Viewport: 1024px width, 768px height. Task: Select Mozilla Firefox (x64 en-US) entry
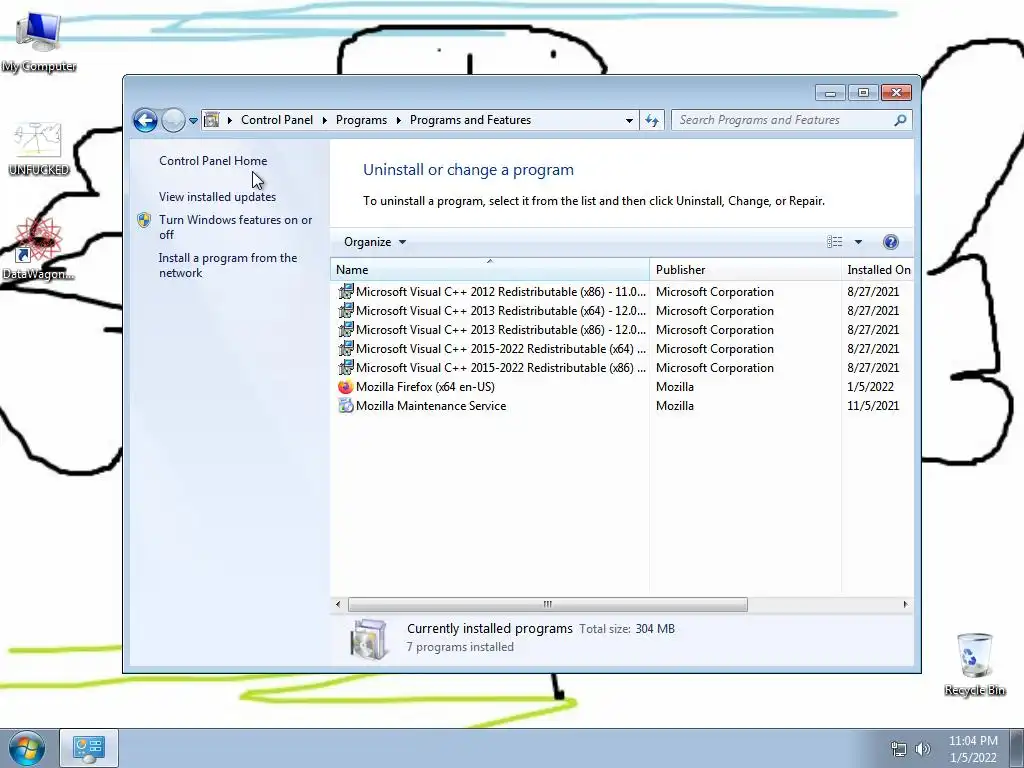[622, 387]
